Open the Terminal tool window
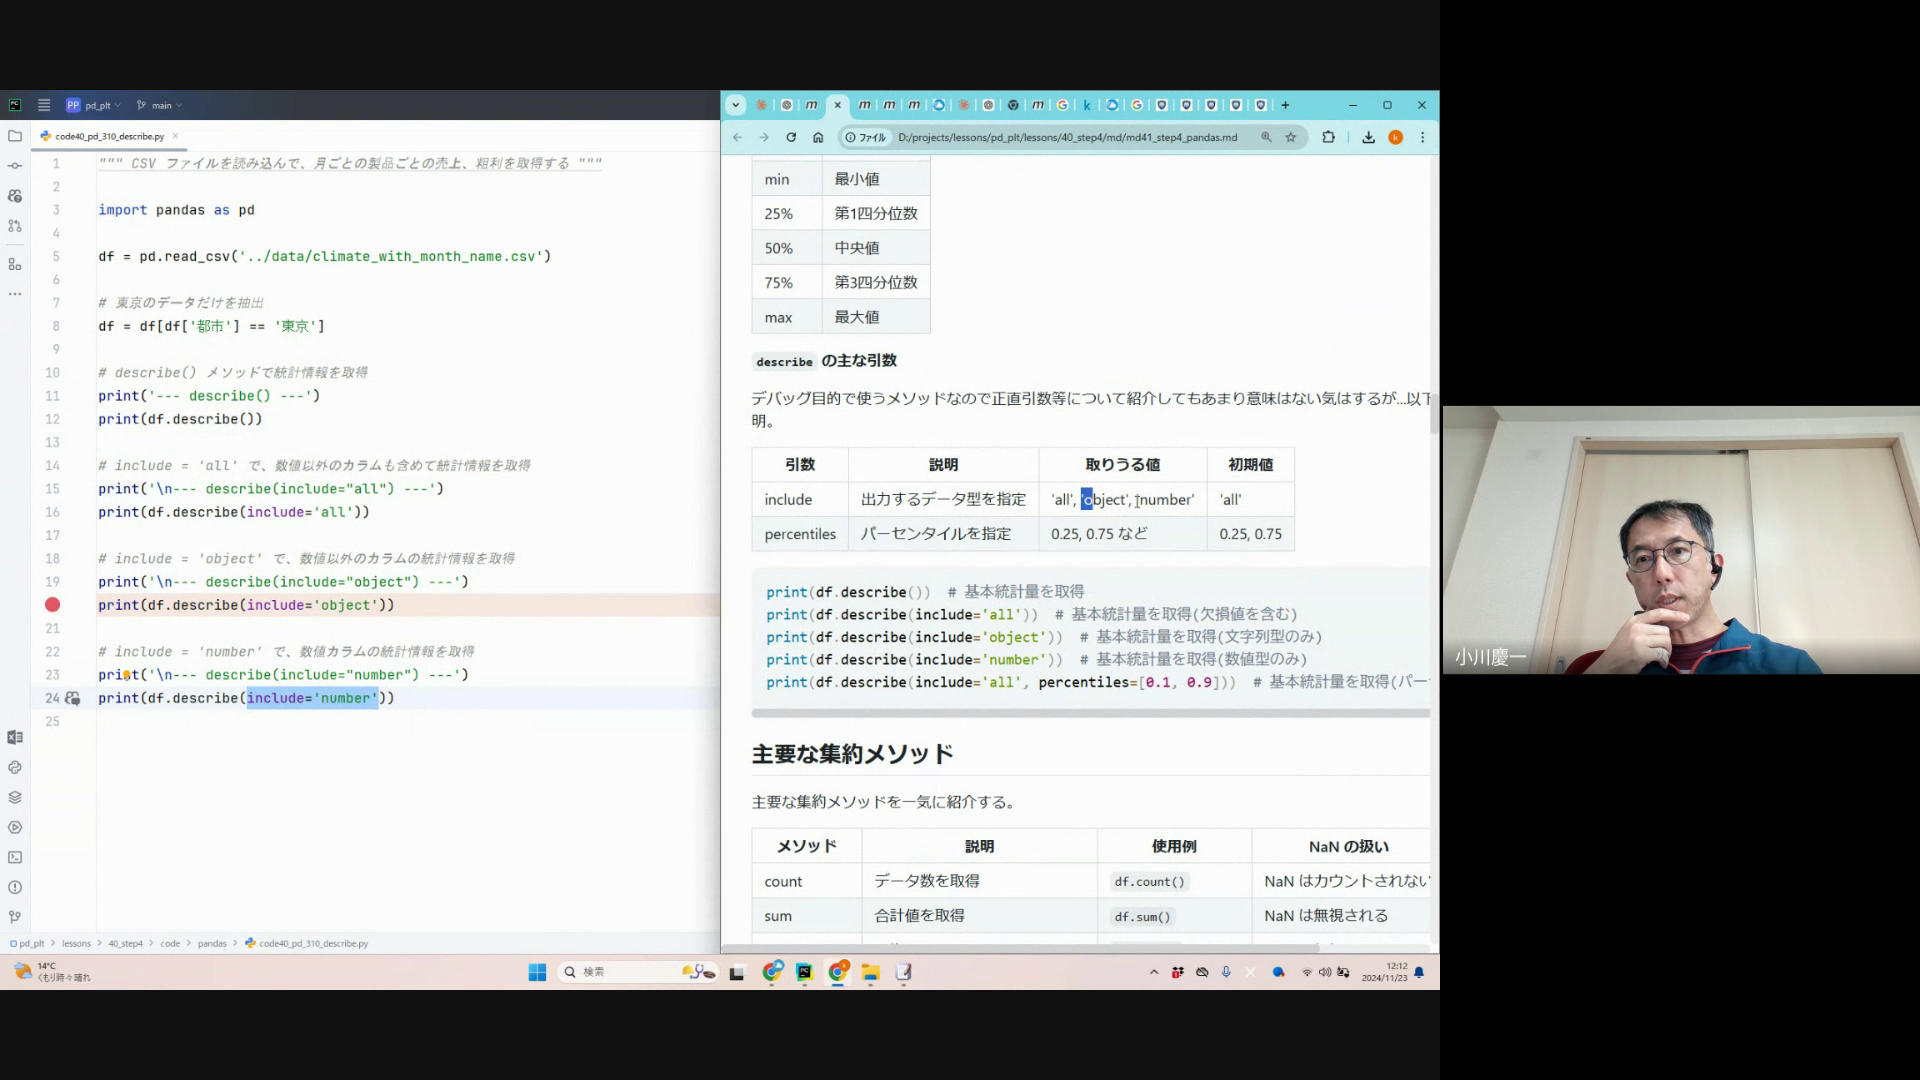Viewport: 1920px width, 1080px height. click(14, 858)
